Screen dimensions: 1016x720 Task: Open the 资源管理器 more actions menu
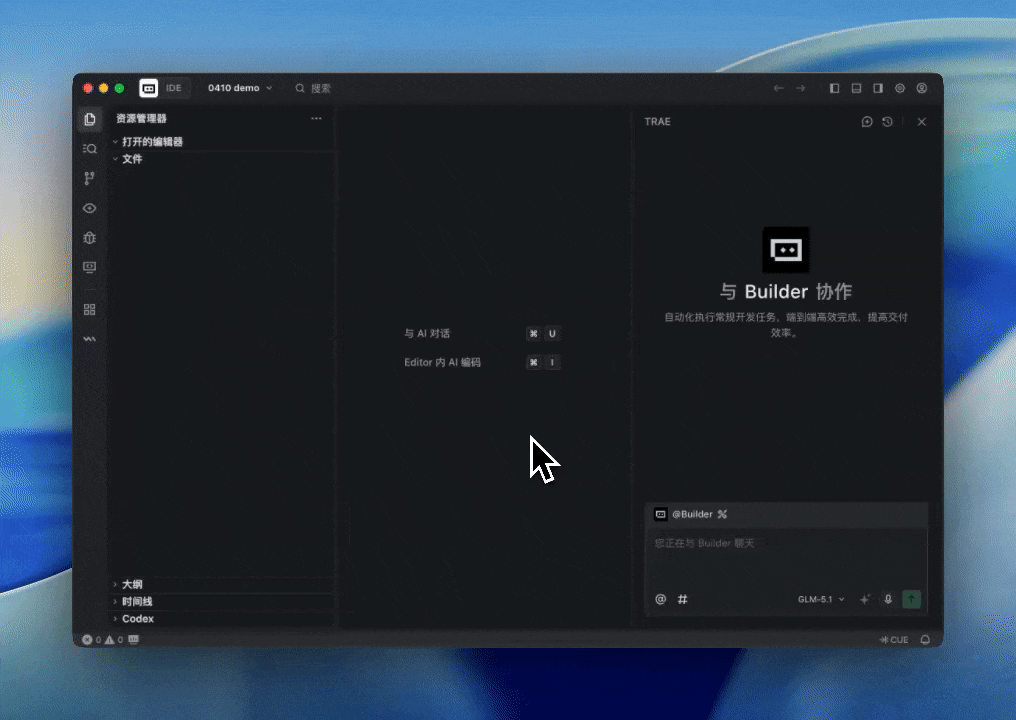point(316,119)
